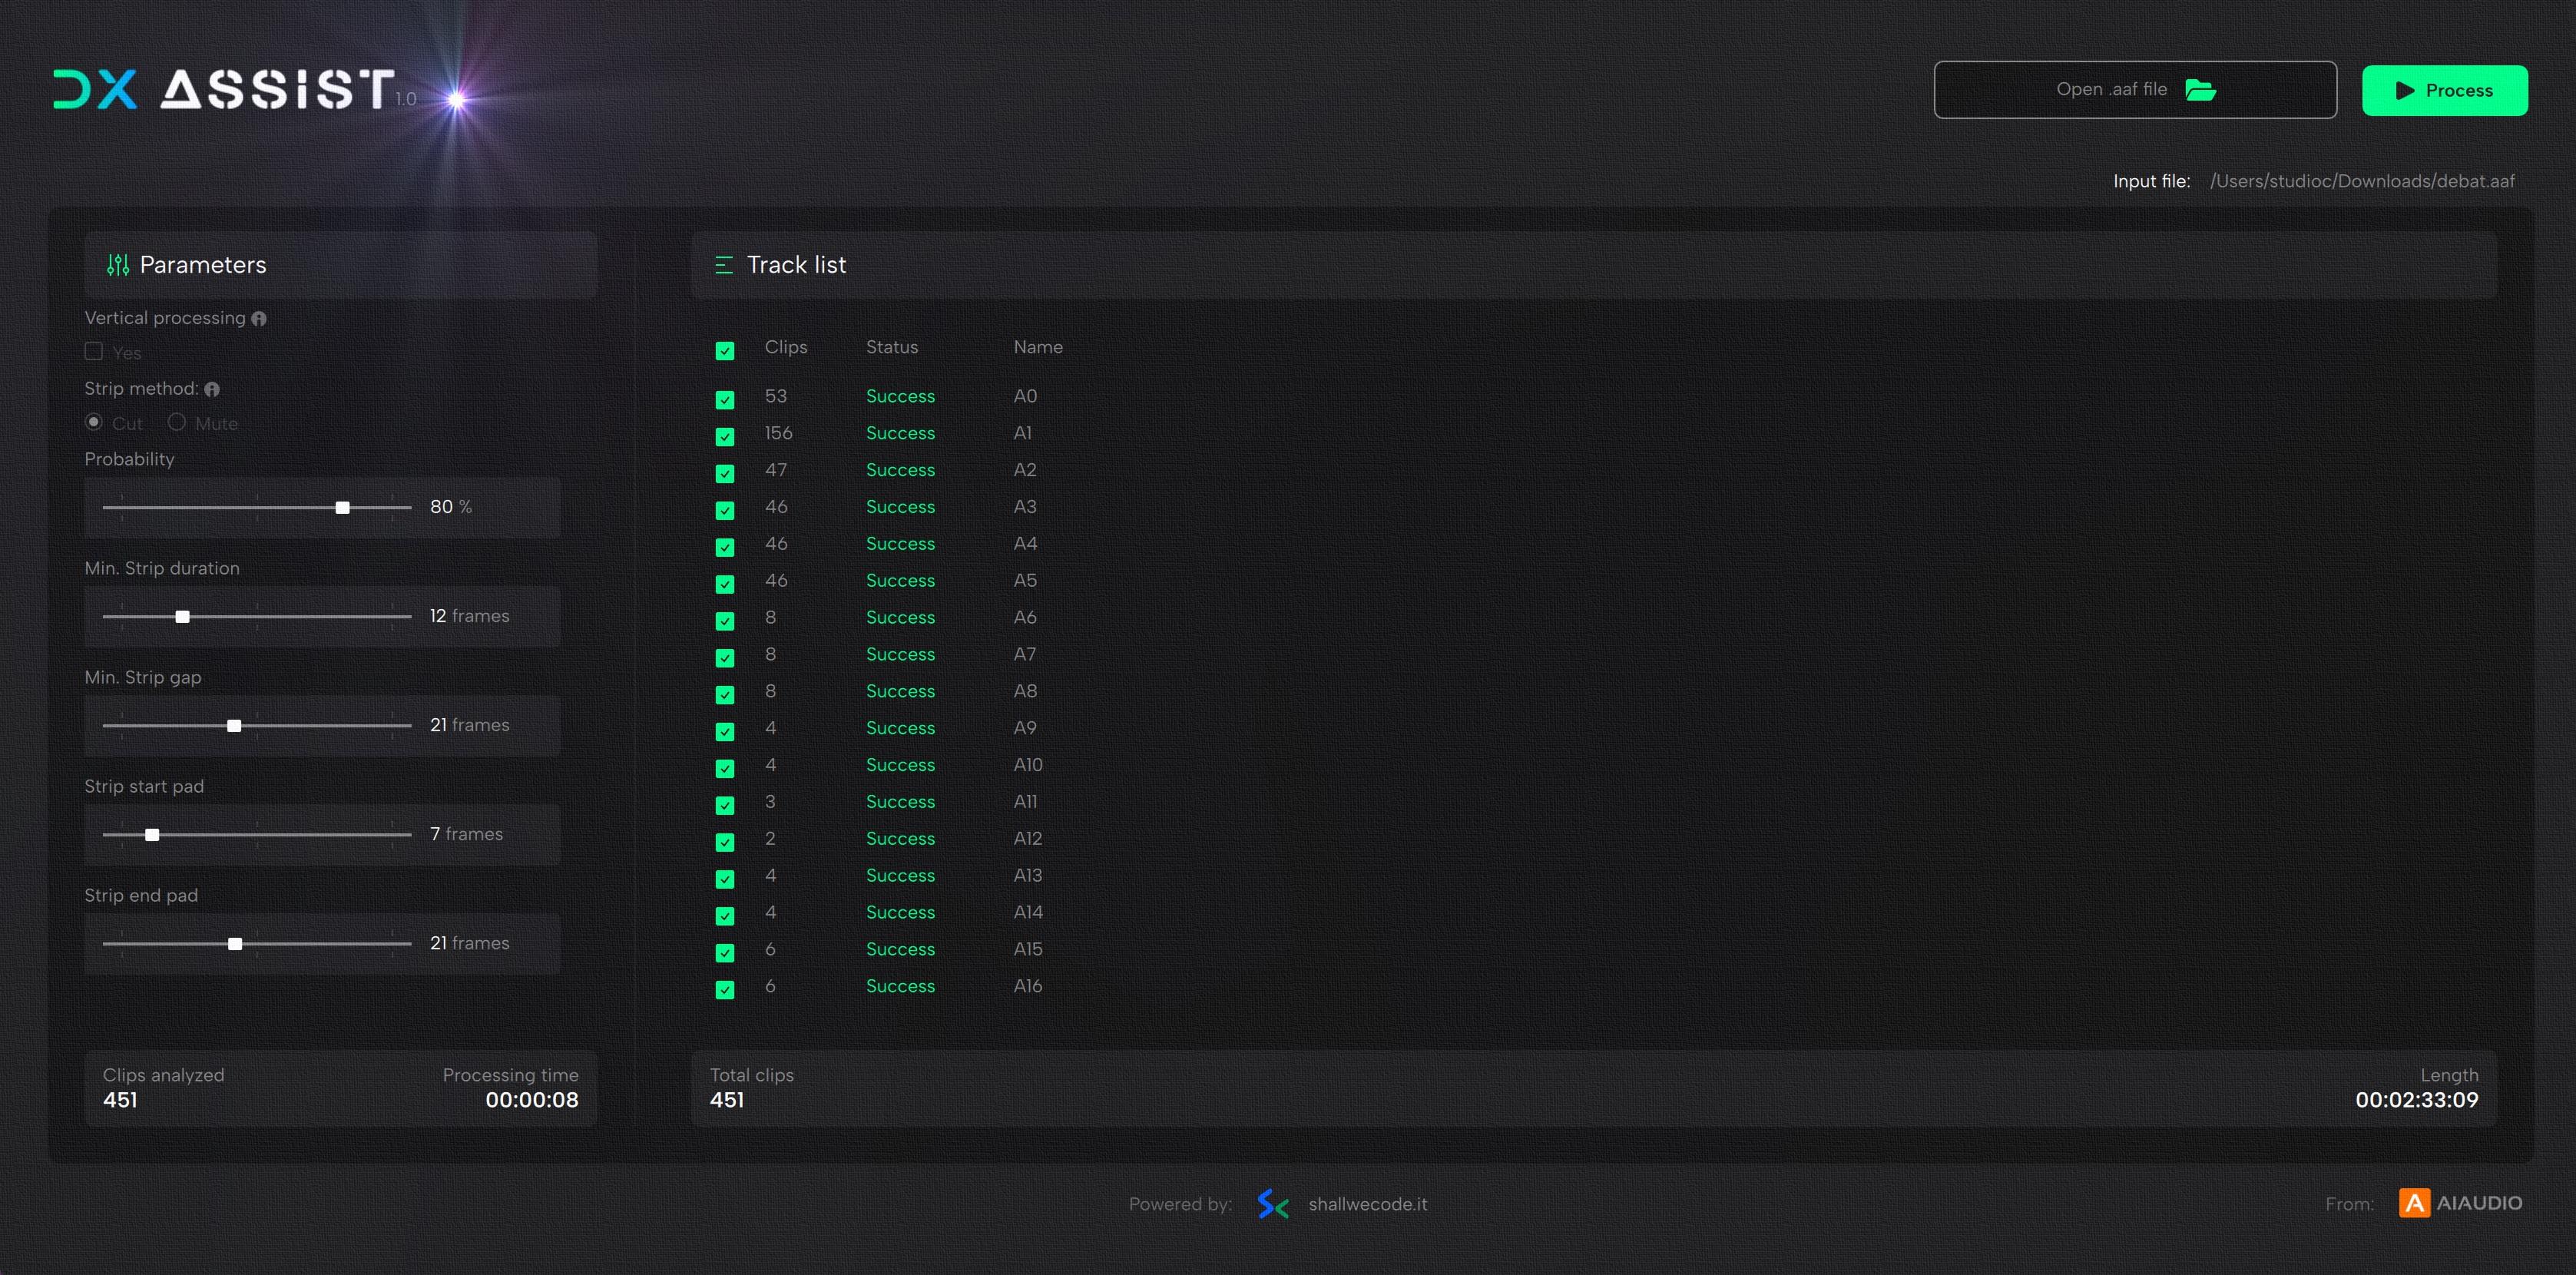
Task: Uncheck track A4 checkbox
Action: 725,547
